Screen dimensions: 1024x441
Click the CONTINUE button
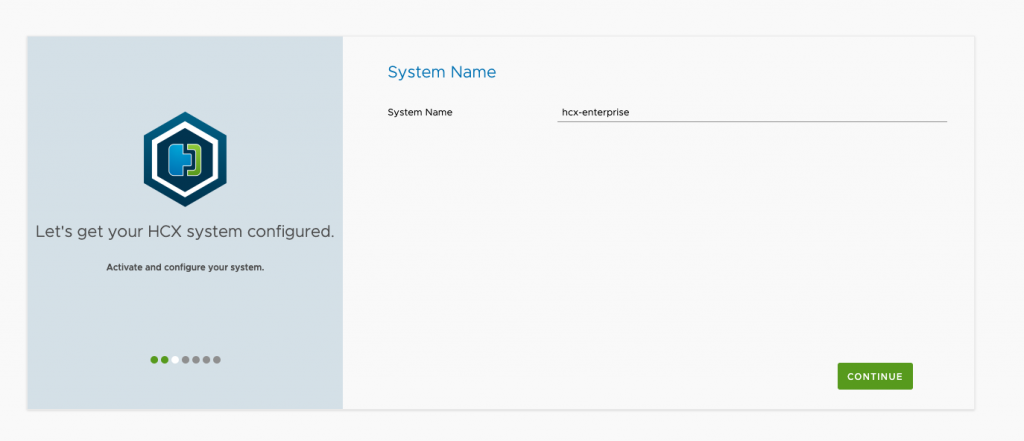[875, 376]
